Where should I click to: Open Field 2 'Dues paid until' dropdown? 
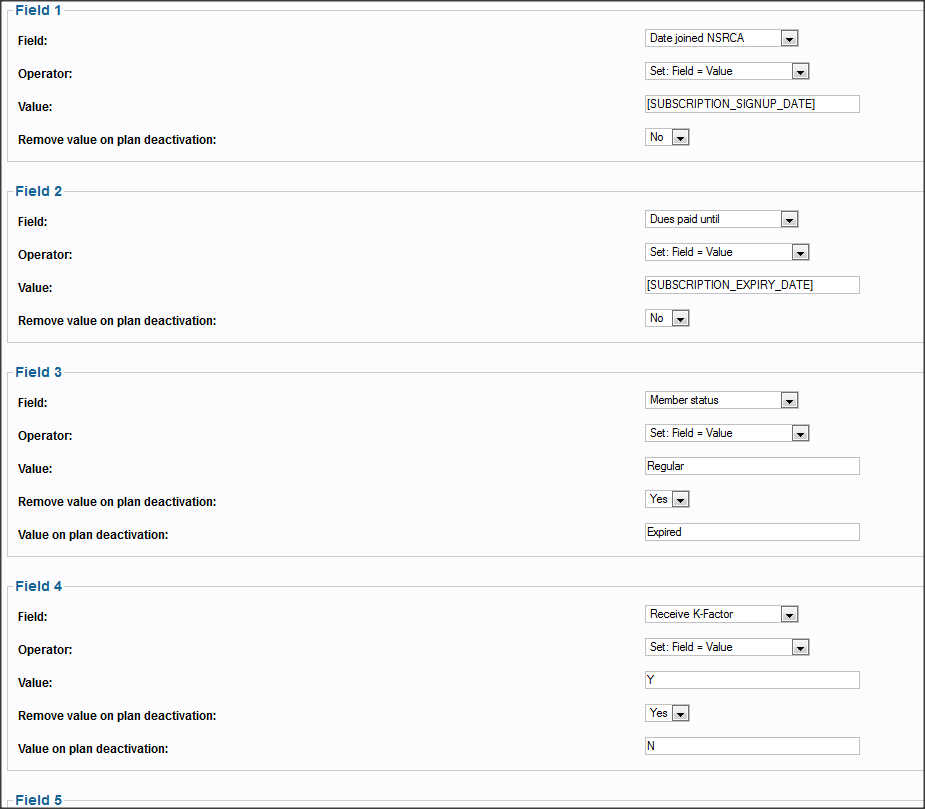coord(721,220)
